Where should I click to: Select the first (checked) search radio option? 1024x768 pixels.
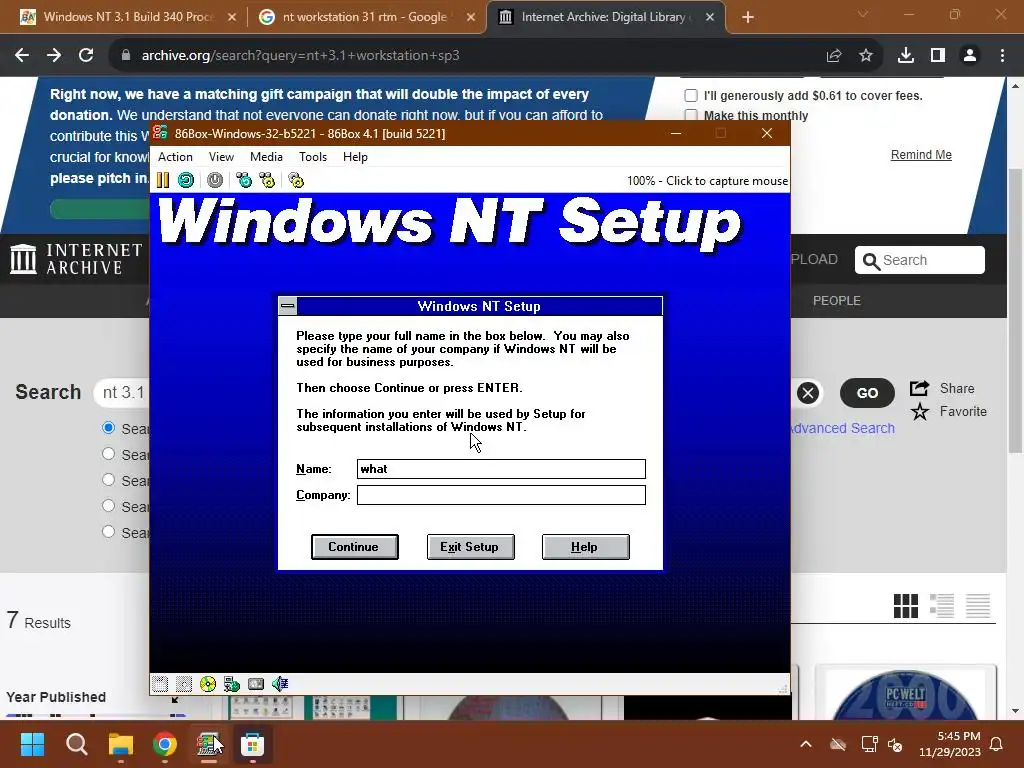pos(108,428)
